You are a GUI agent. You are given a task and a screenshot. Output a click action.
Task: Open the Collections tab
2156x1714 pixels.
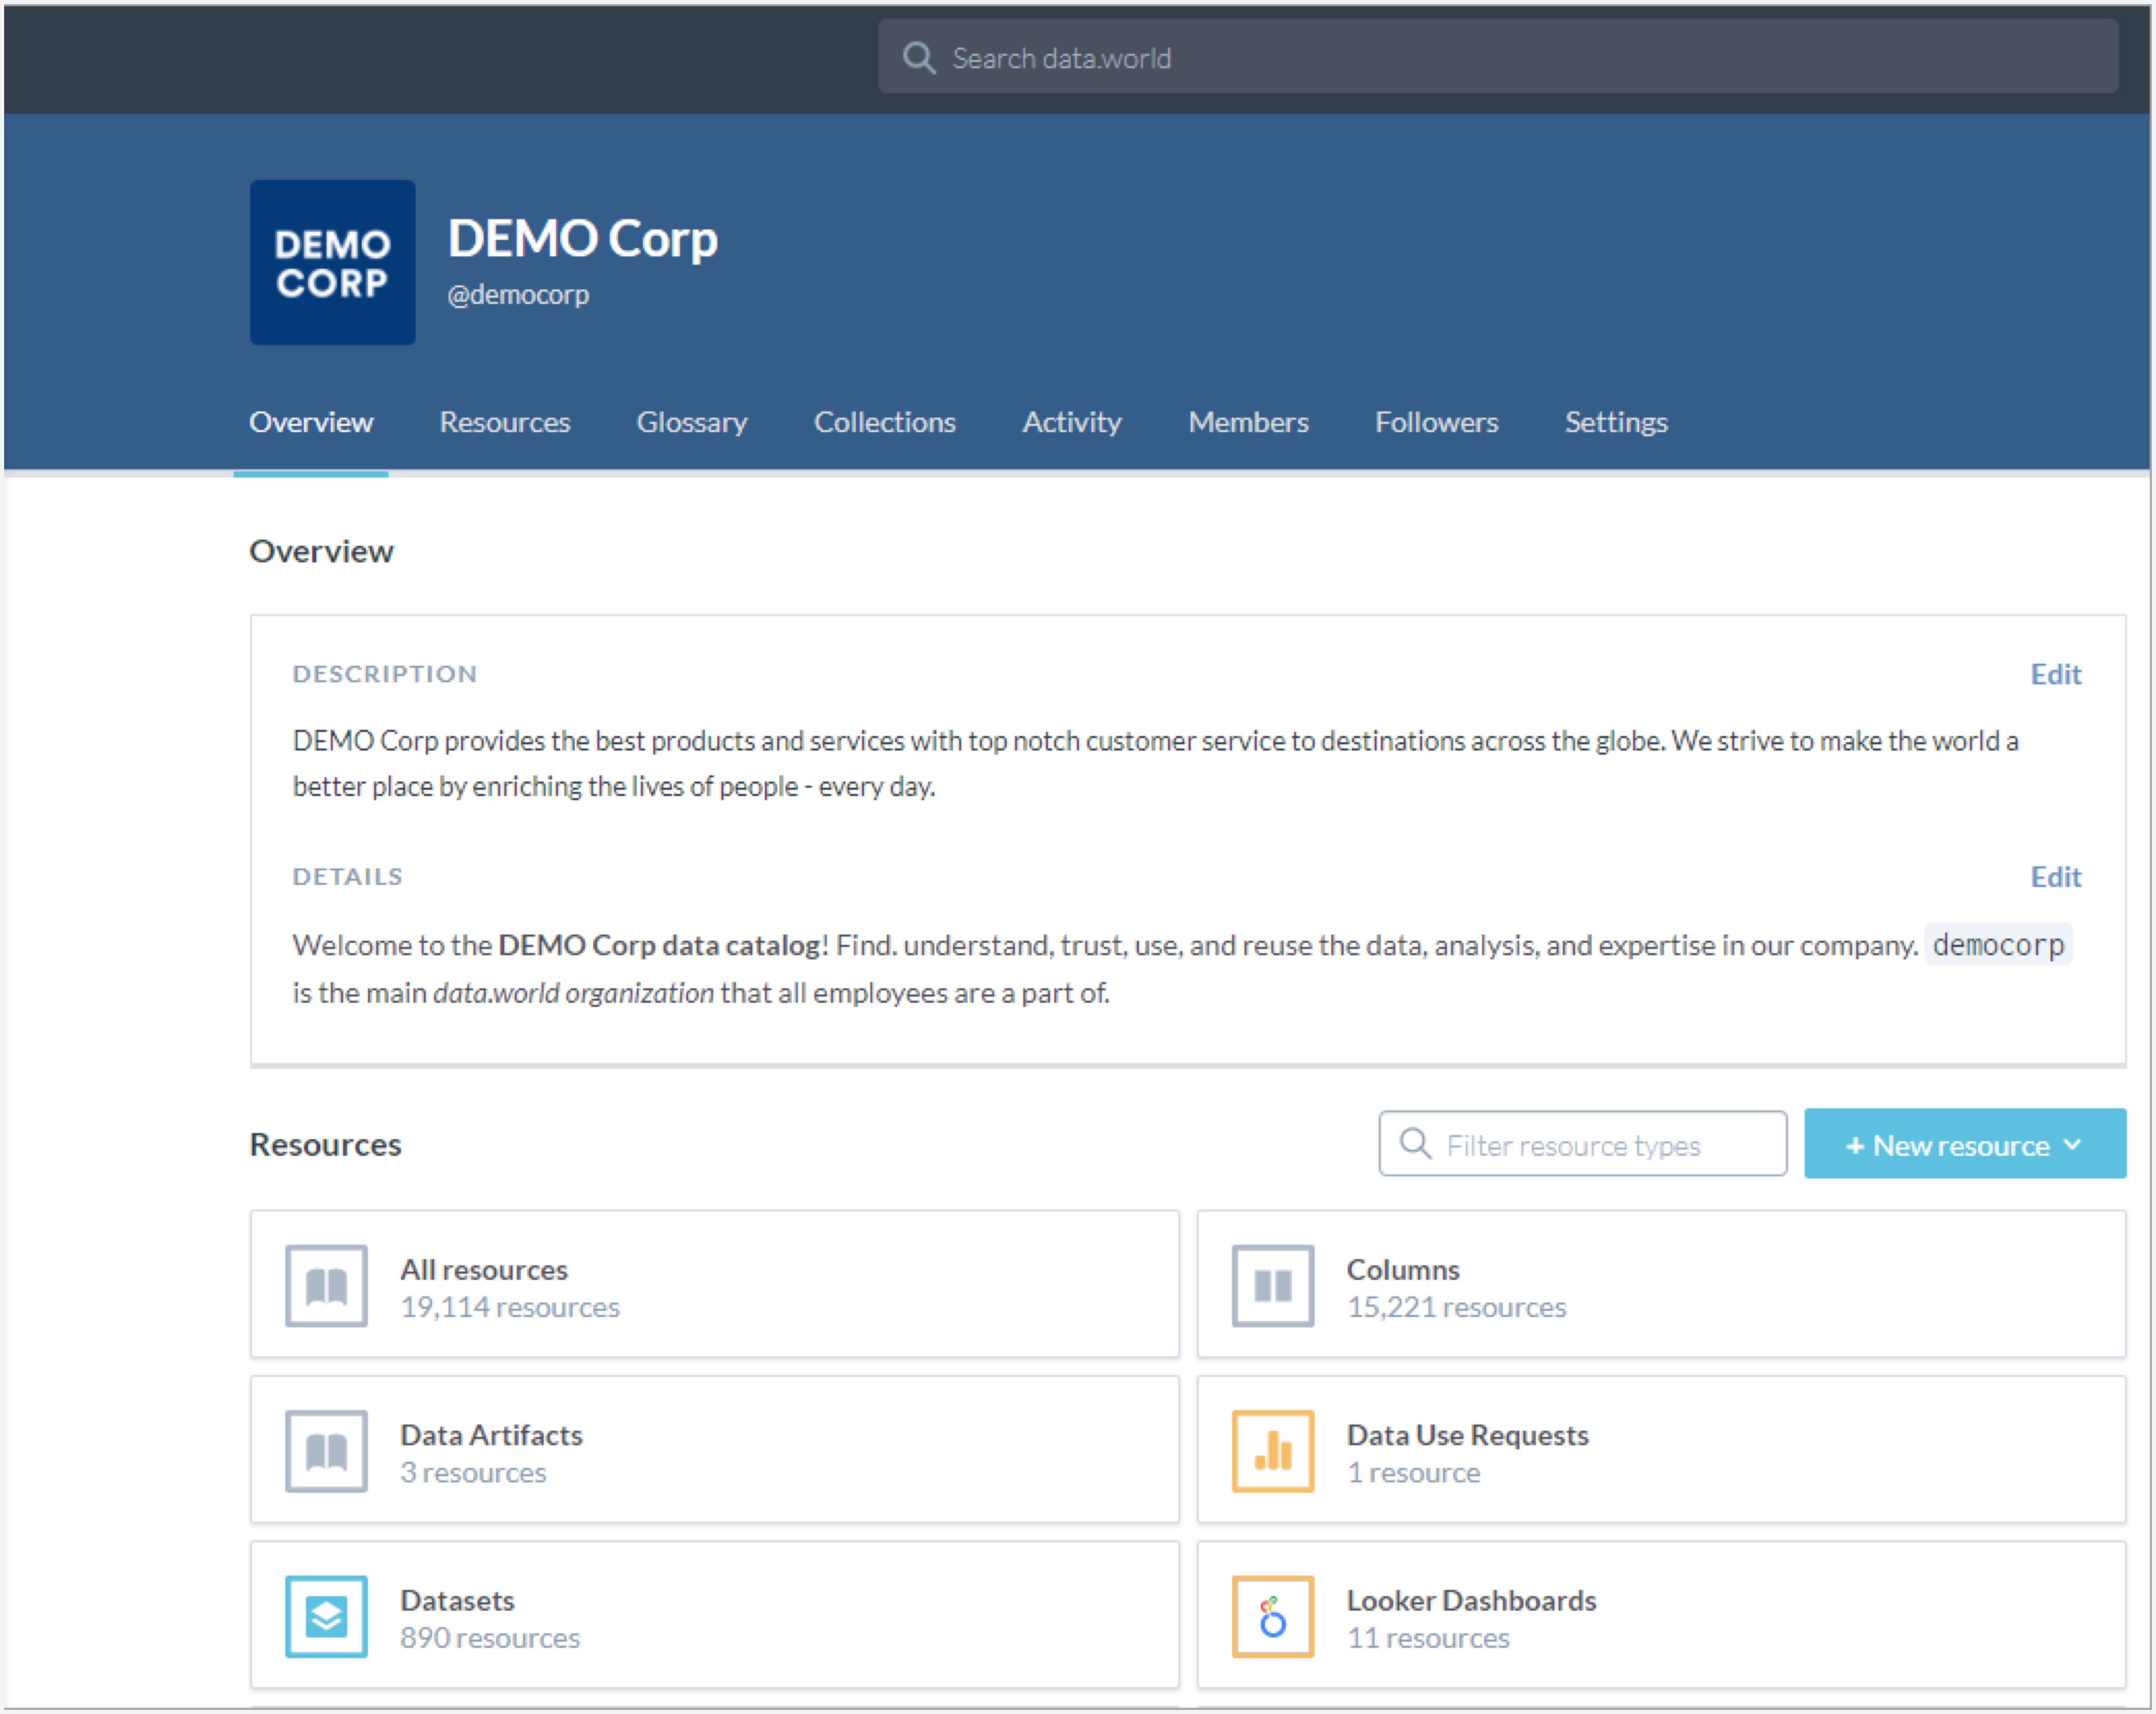click(x=885, y=422)
